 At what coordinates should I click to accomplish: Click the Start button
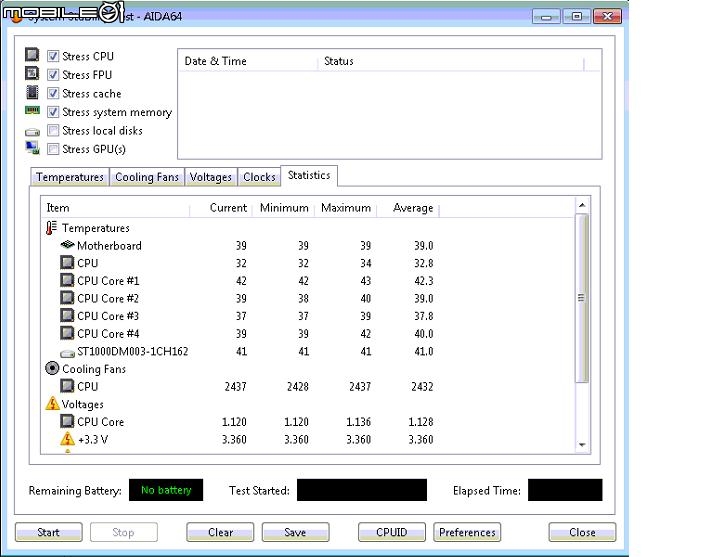[49, 532]
